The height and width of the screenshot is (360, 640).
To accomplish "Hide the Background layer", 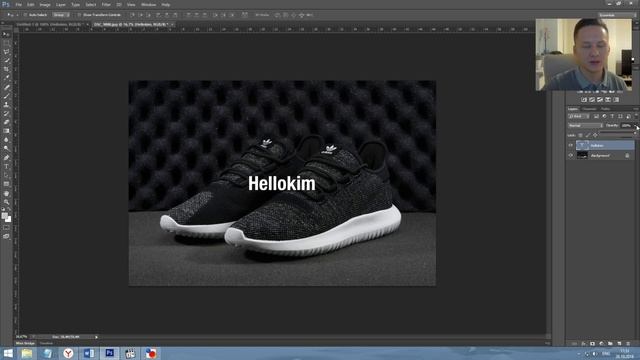I will click(x=571, y=156).
